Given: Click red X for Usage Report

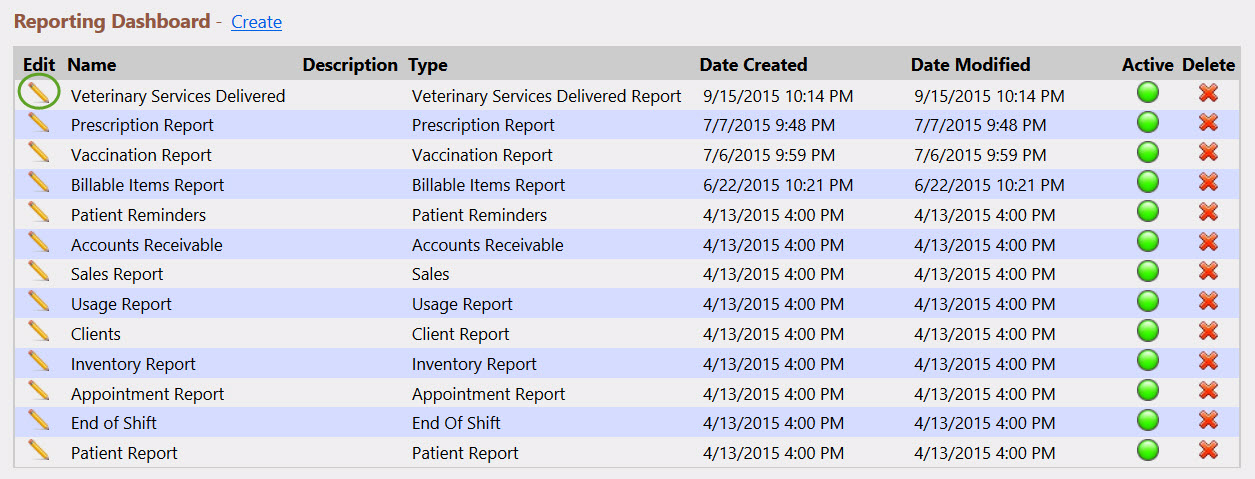Looking at the screenshot, I should coord(1208,301).
